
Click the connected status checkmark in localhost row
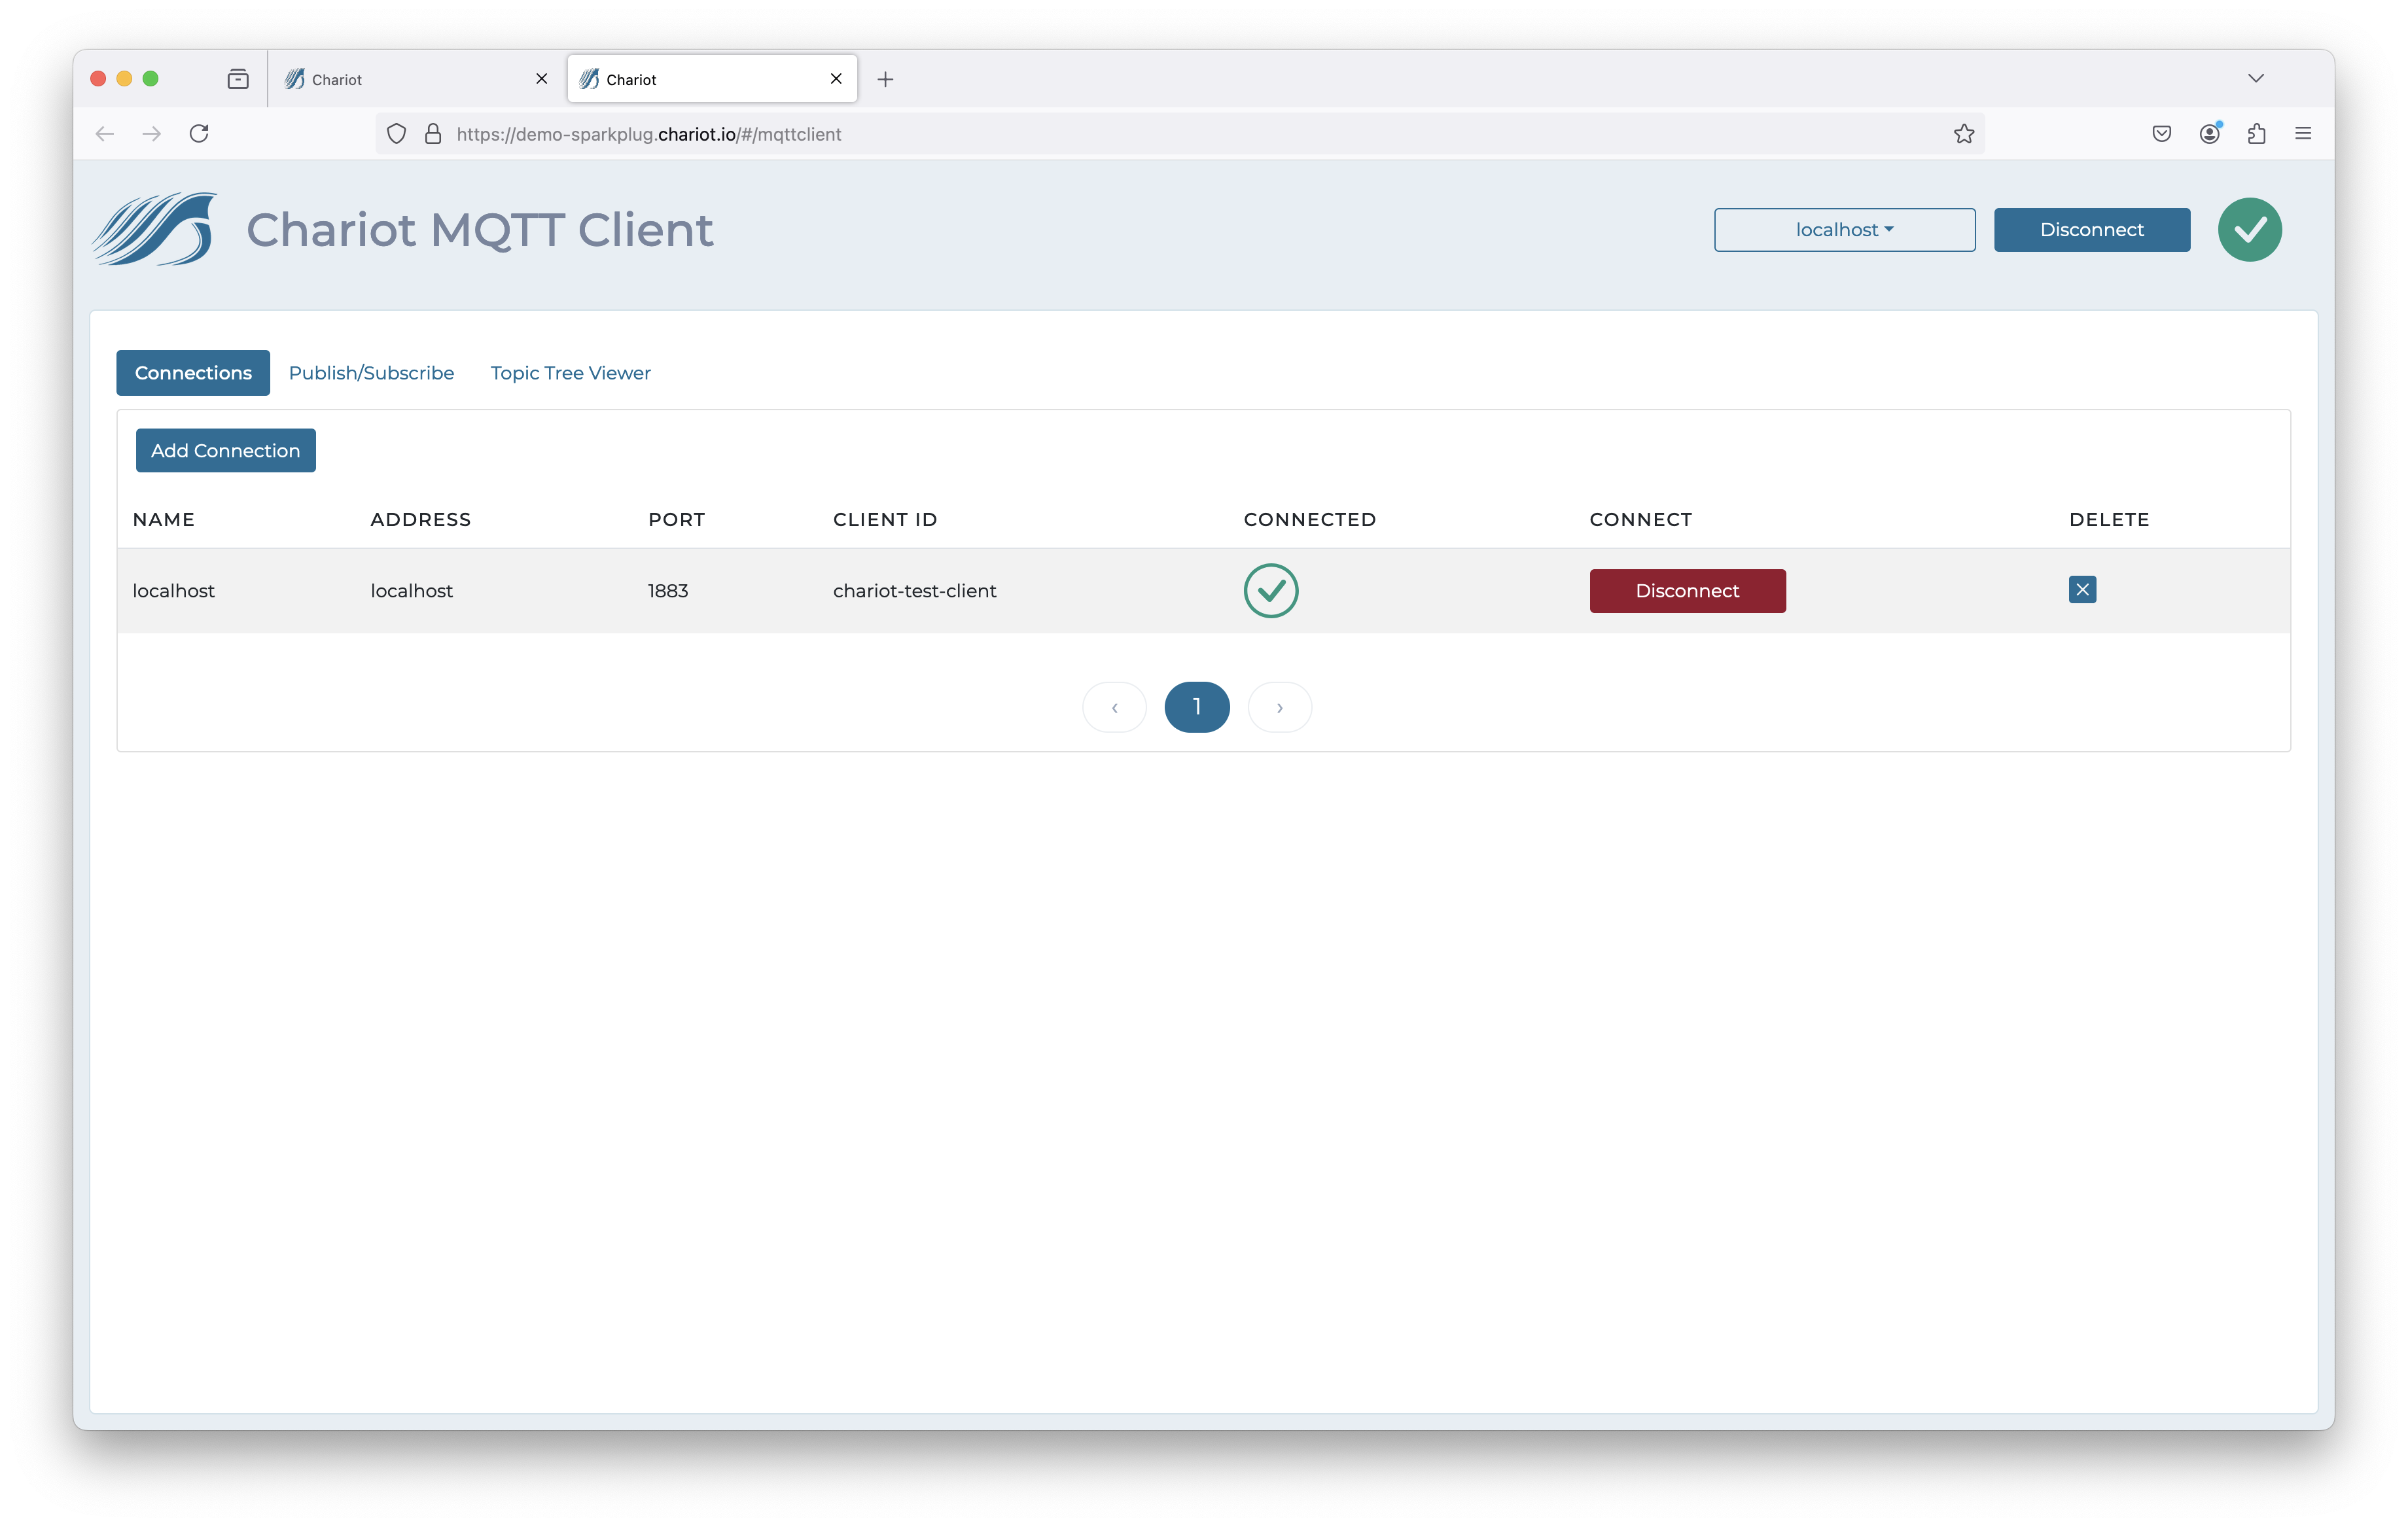click(x=1271, y=591)
